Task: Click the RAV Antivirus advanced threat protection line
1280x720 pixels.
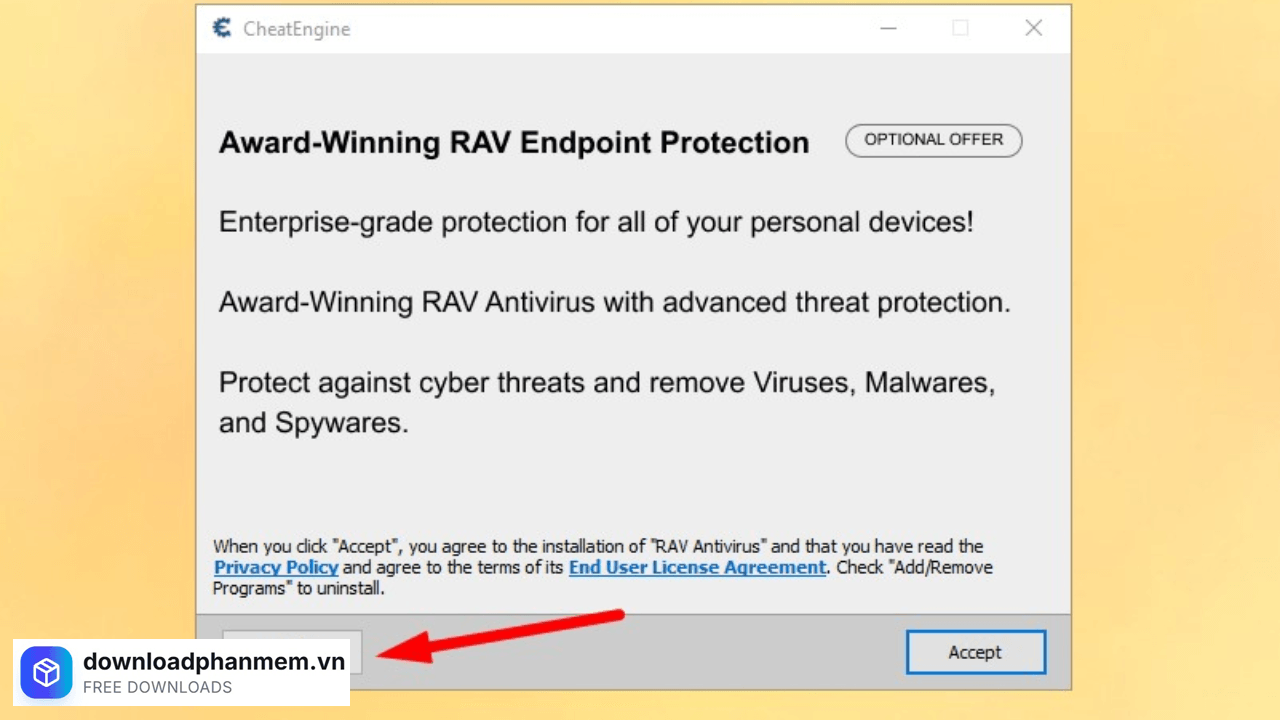Action: [x=614, y=302]
